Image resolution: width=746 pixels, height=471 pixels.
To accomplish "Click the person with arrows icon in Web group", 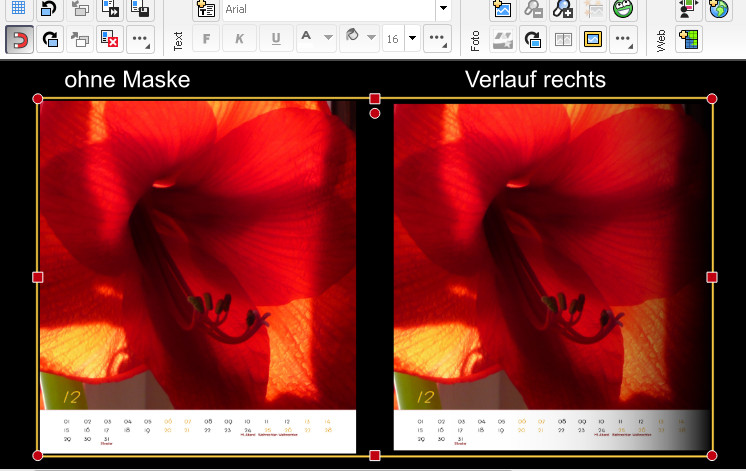I will tap(688, 9).
